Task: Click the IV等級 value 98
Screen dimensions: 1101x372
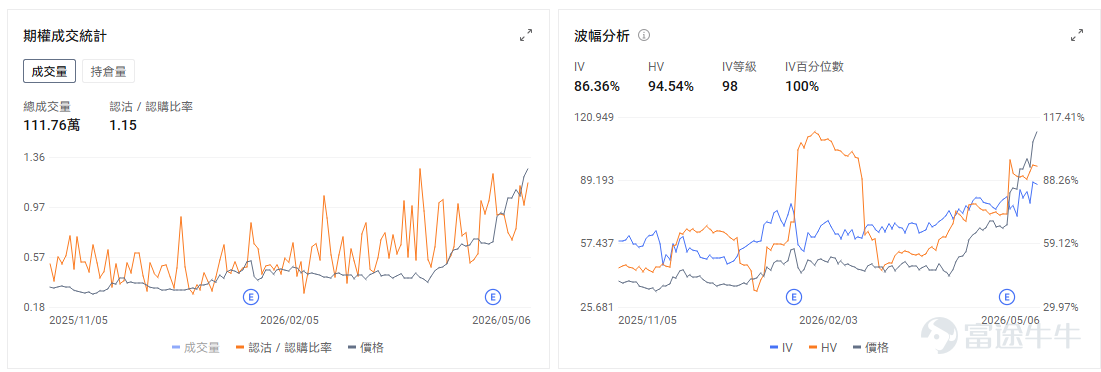Action: [x=730, y=86]
